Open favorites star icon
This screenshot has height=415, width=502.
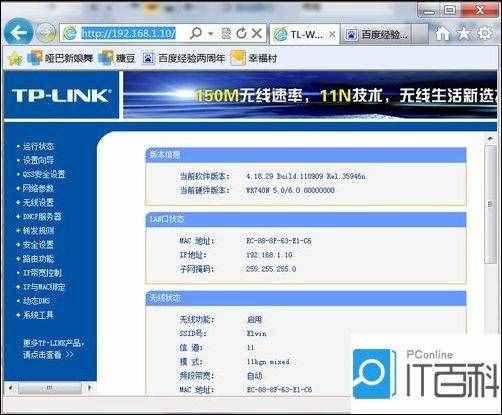(464, 33)
